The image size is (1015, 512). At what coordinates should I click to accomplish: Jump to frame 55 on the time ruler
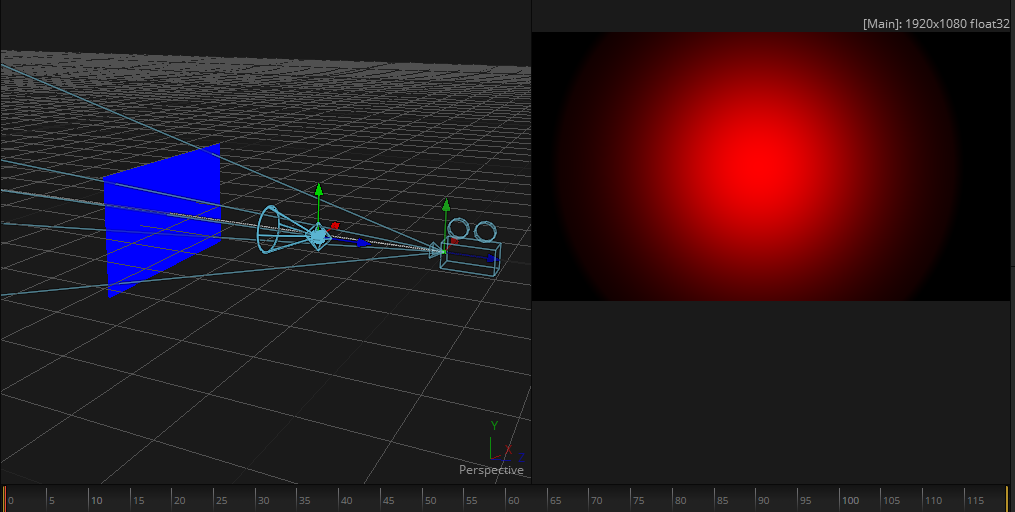tap(471, 500)
